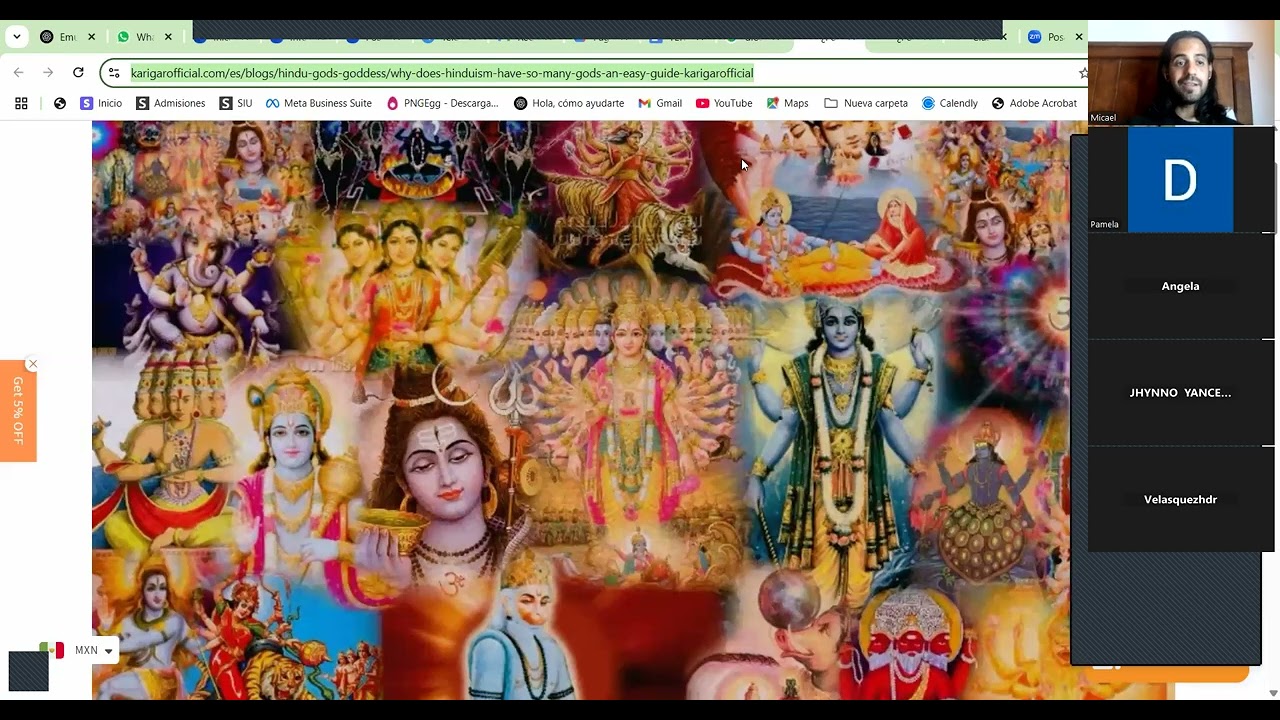Reload the current page
1280x720 pixels.
click(x=78, y=73)
